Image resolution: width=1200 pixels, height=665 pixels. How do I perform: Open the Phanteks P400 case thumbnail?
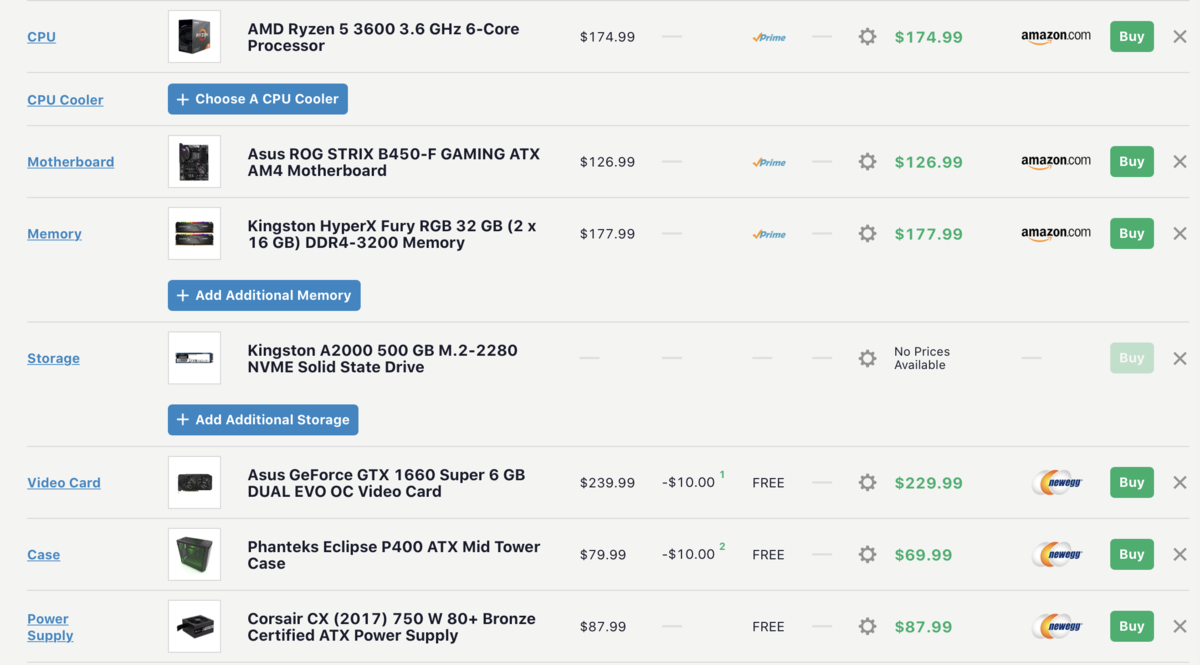194,555
